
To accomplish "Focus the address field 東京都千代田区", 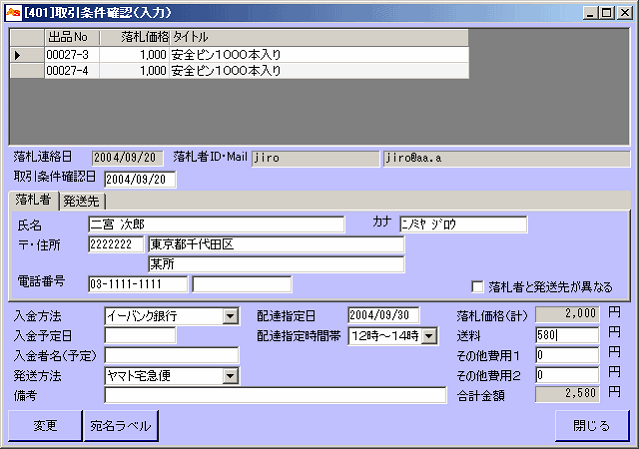I will click(x=276, y=244).
